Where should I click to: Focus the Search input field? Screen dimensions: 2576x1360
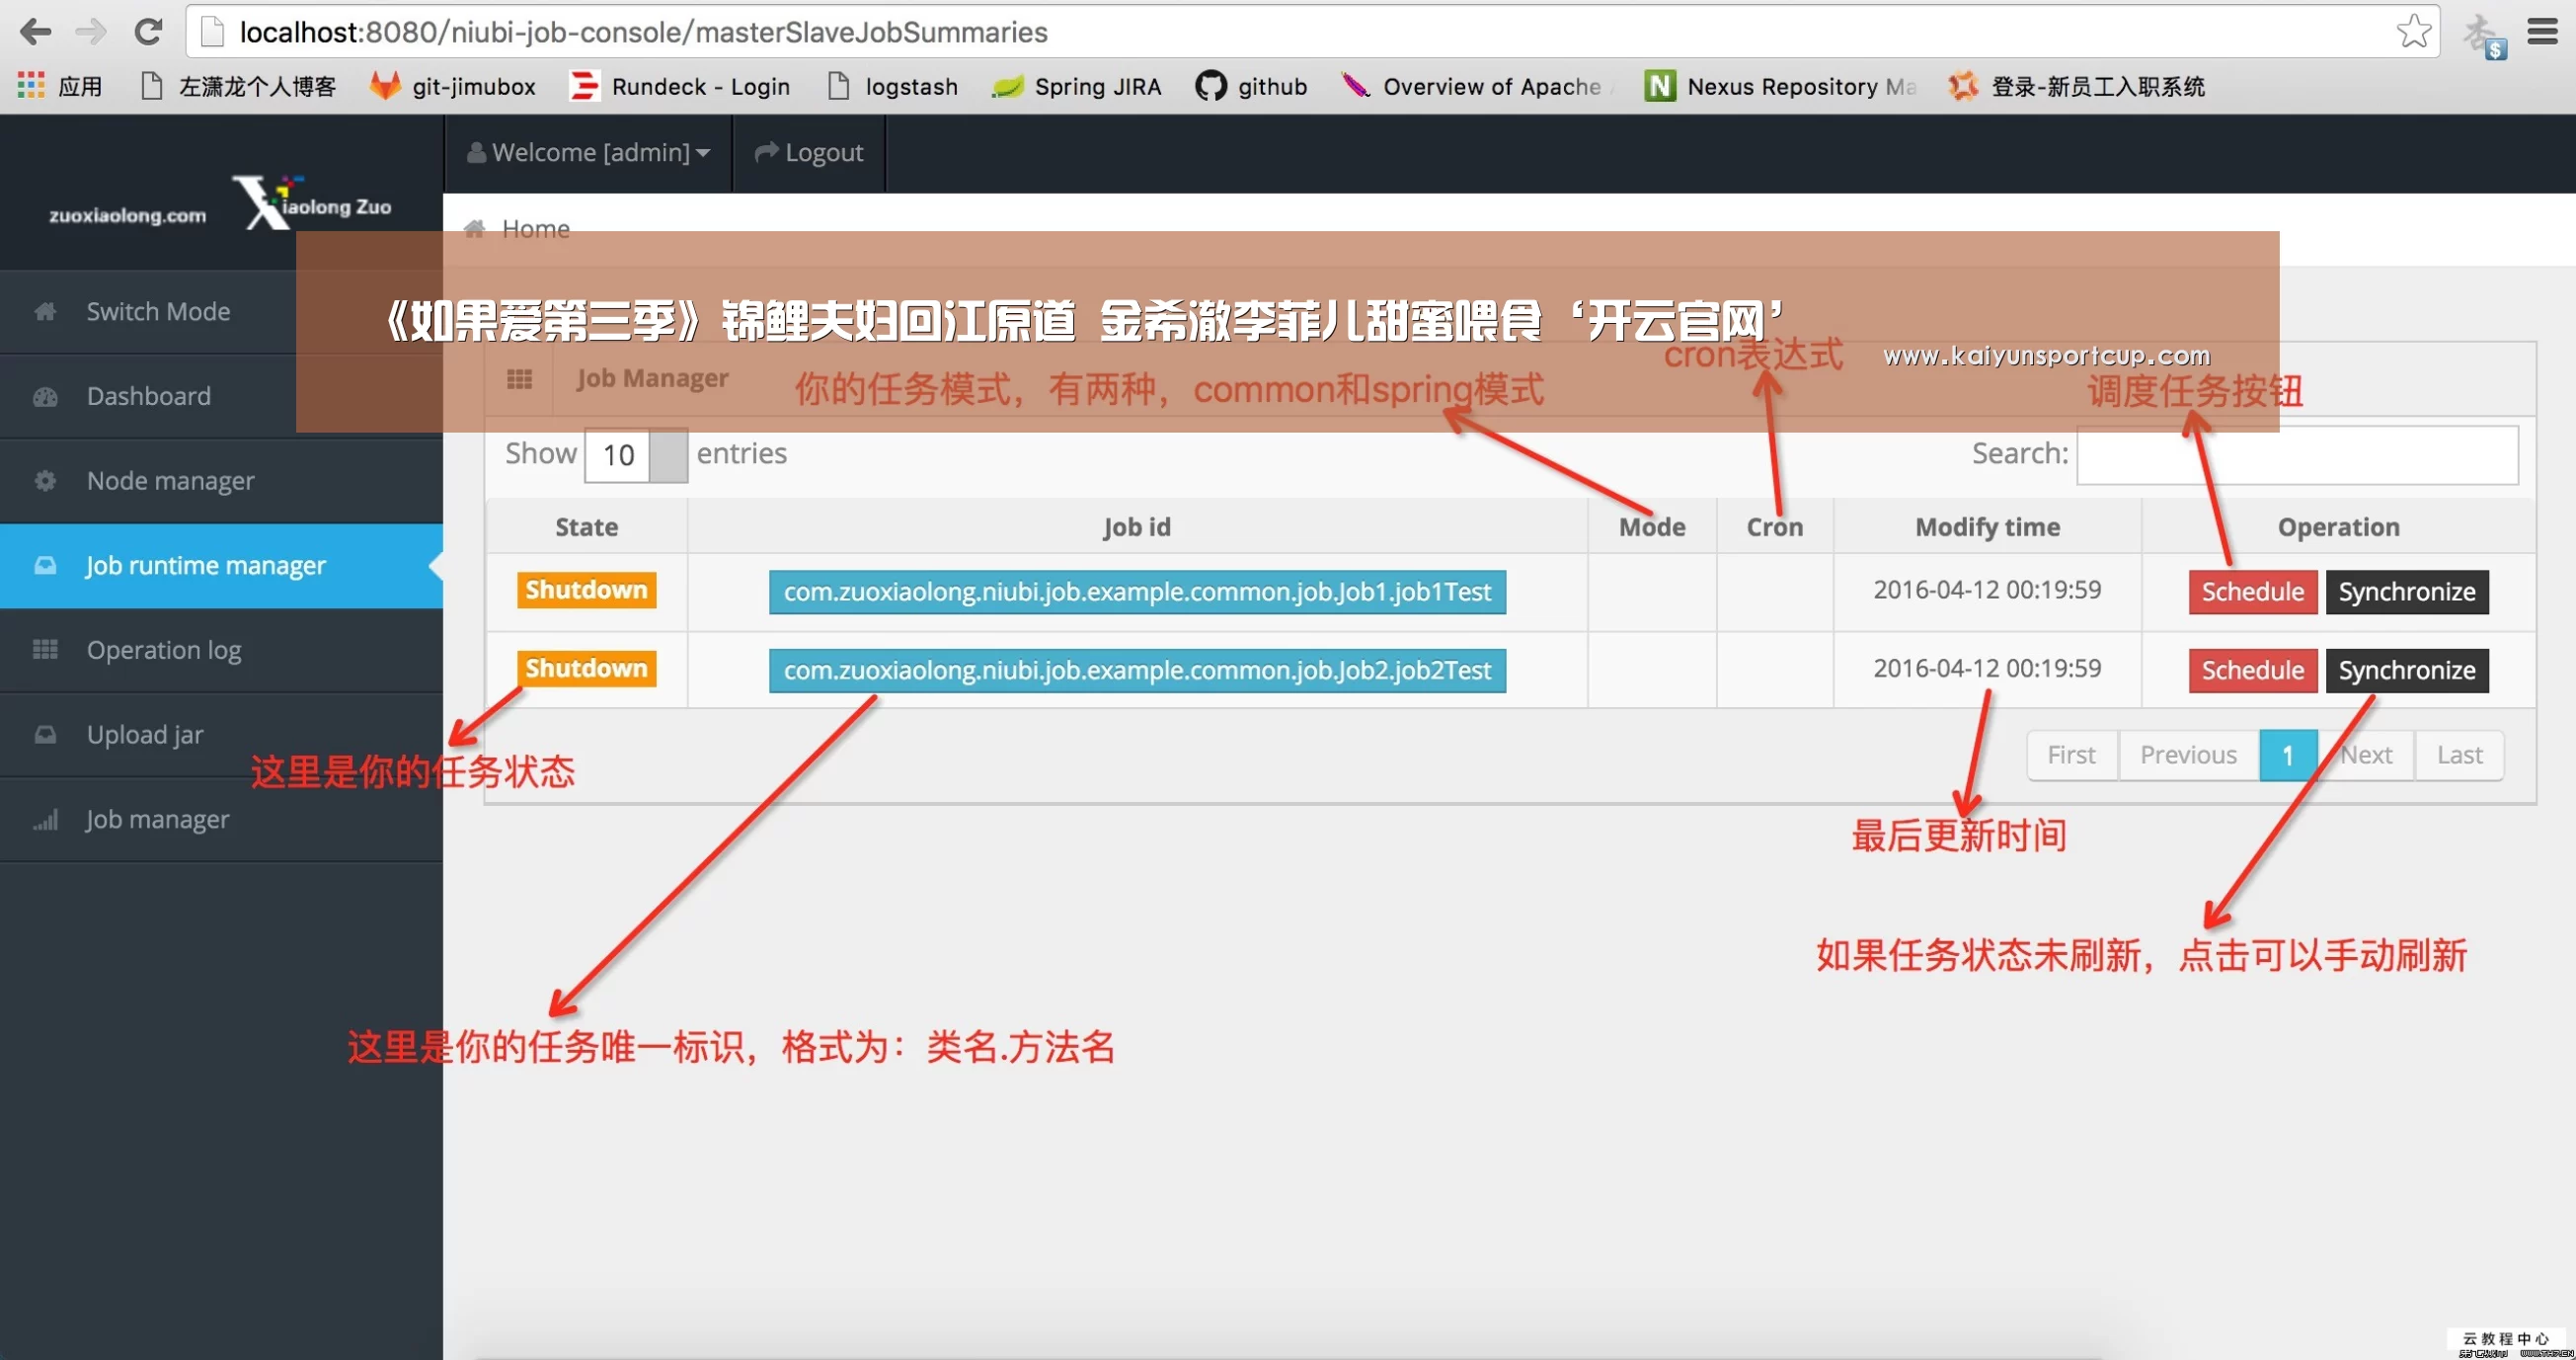coord(2297,455)
